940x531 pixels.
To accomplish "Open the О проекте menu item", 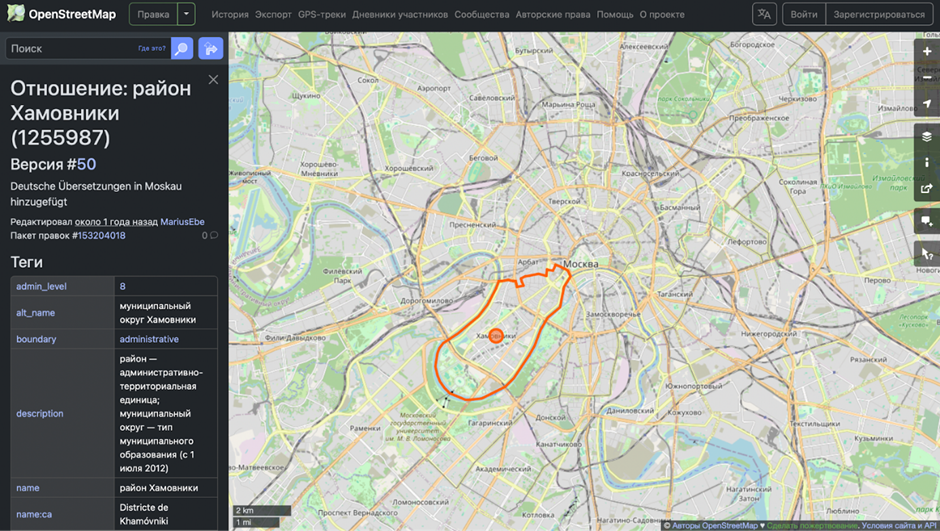I will coord(662,14).
